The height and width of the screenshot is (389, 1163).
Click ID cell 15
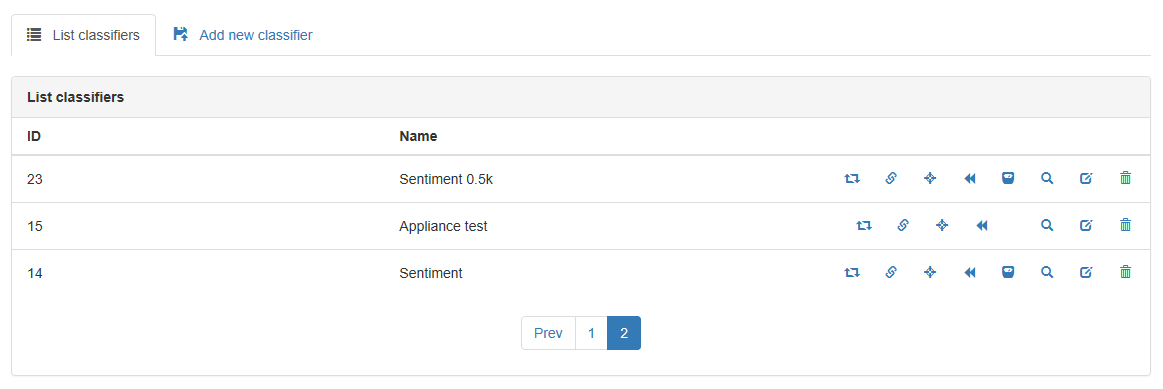[x=34, y=226]
